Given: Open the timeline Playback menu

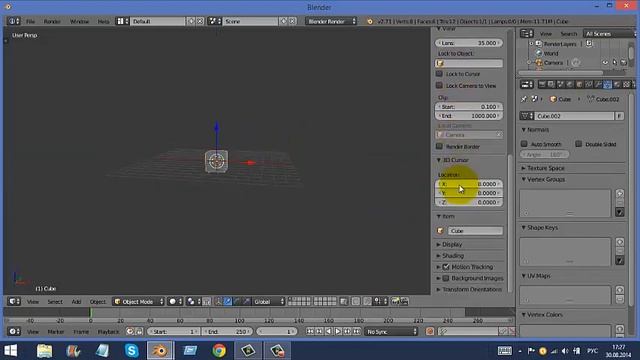Looking at the screenshot, I should pos(108,332).
